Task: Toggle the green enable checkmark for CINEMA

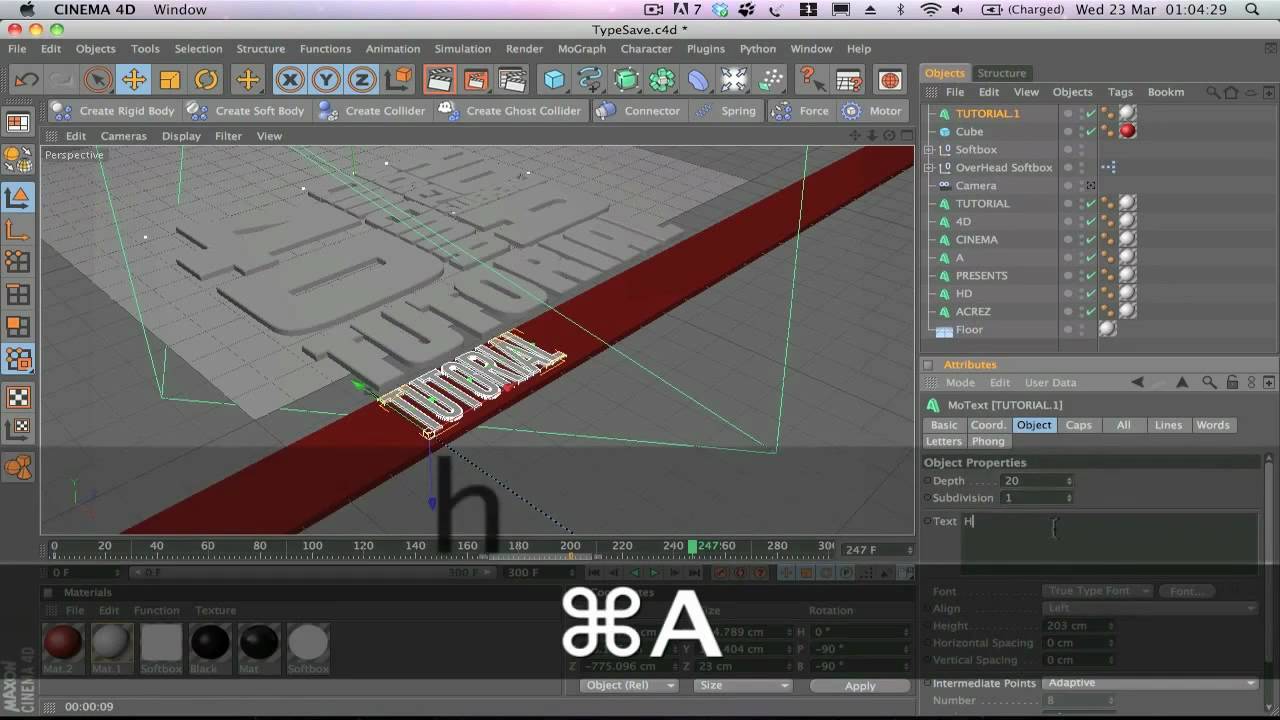Action: pyautogui.click(x=1091, y=239)
